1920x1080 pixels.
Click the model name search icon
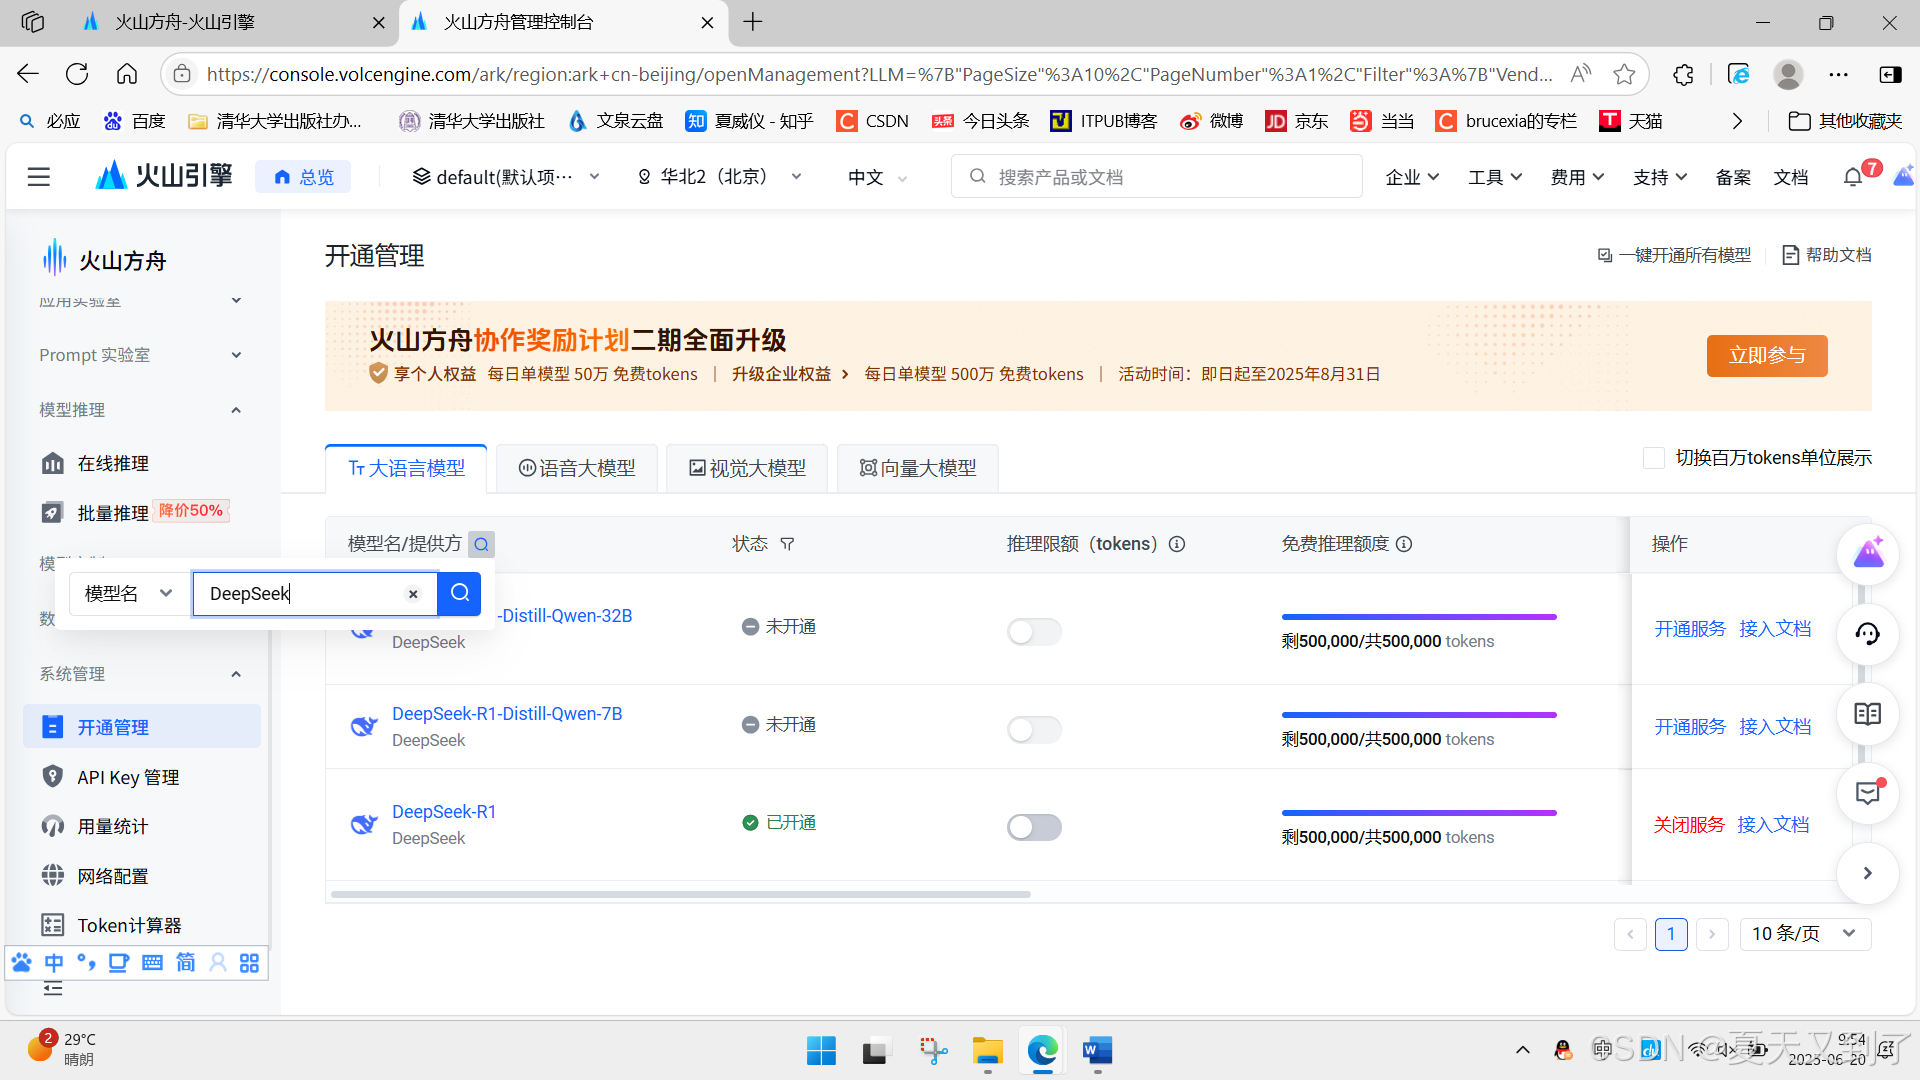click(481, 544)
